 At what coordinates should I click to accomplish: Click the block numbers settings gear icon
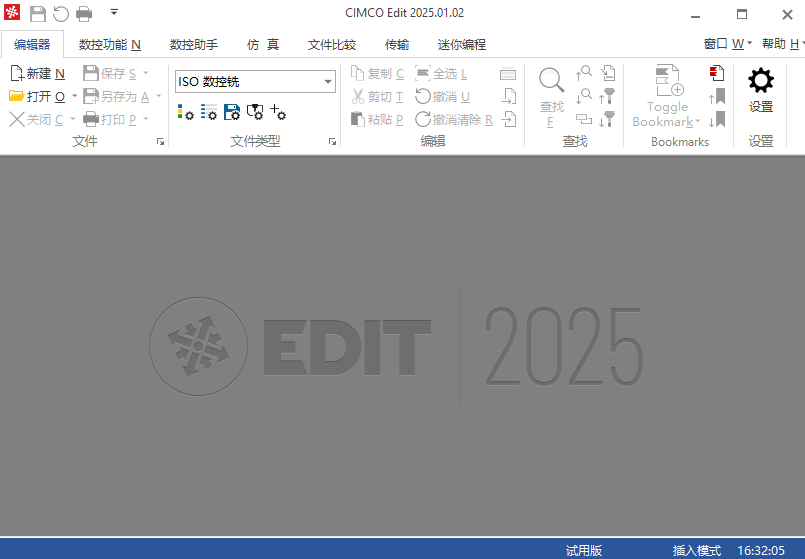click(208, 112)
